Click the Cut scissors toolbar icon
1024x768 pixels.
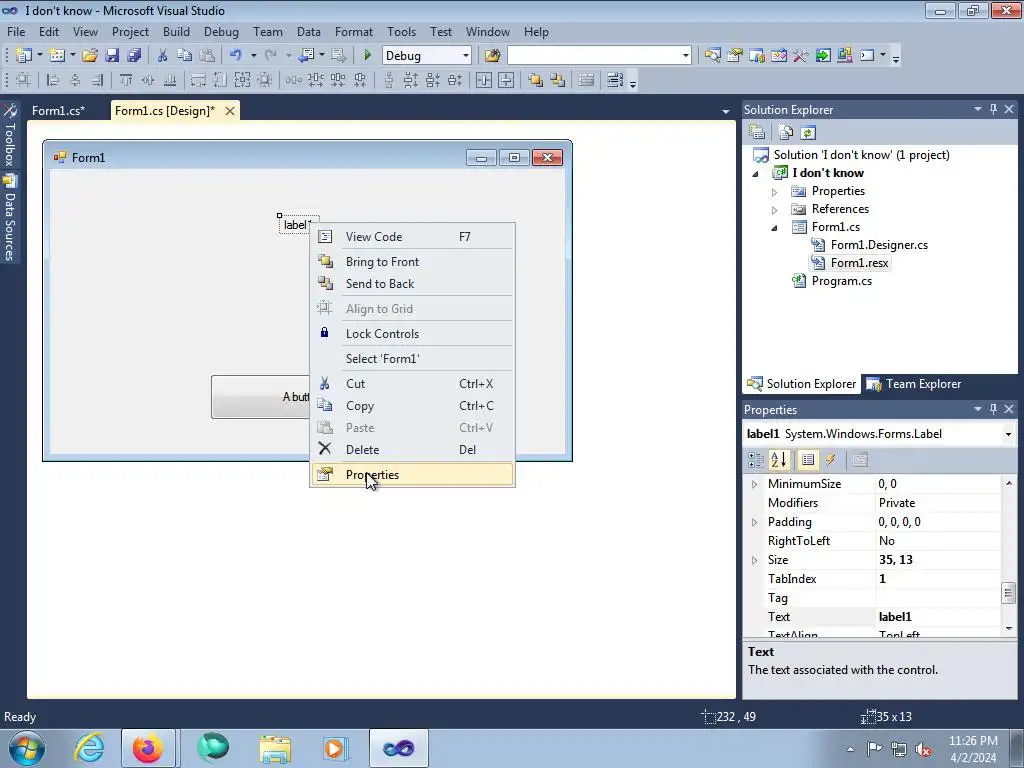163,56
